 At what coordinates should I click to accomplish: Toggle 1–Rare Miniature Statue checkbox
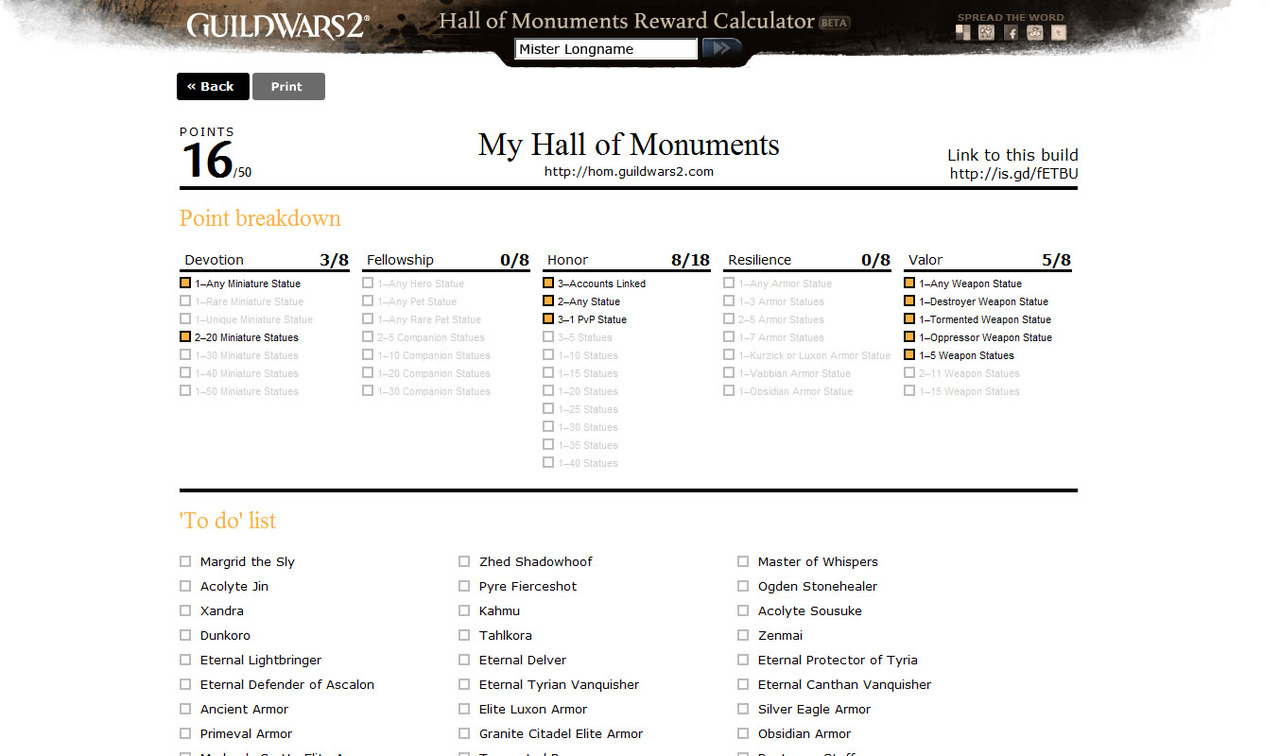pos(185,301)
